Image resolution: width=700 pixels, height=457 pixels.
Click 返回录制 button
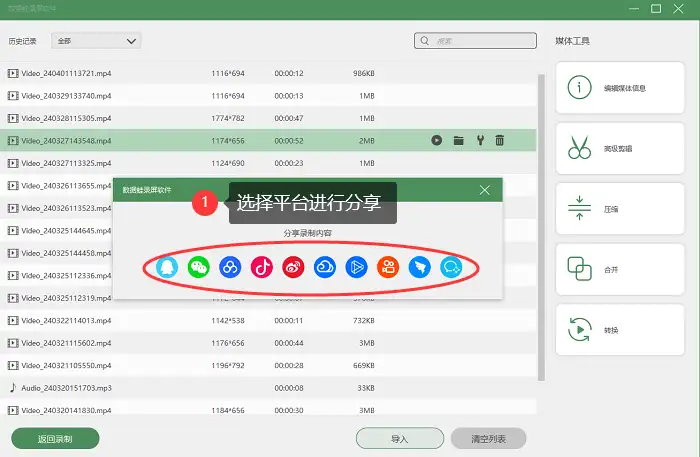tap(55, 439)
